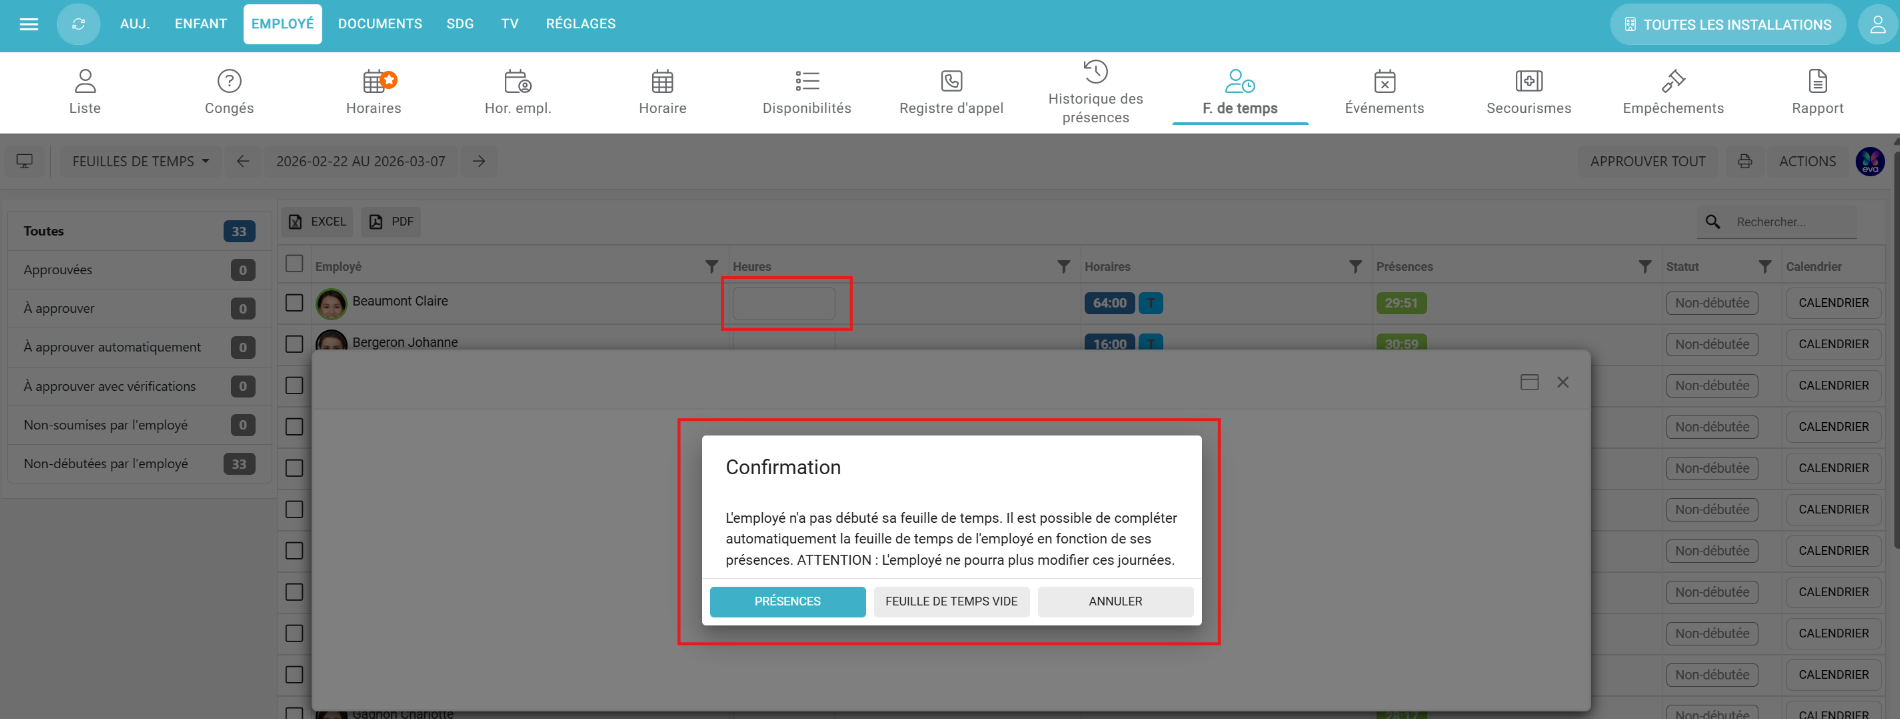Choose Feuille de temps vide button
The height and width of the screenshot is (719, 1900).
click(951, 601)
